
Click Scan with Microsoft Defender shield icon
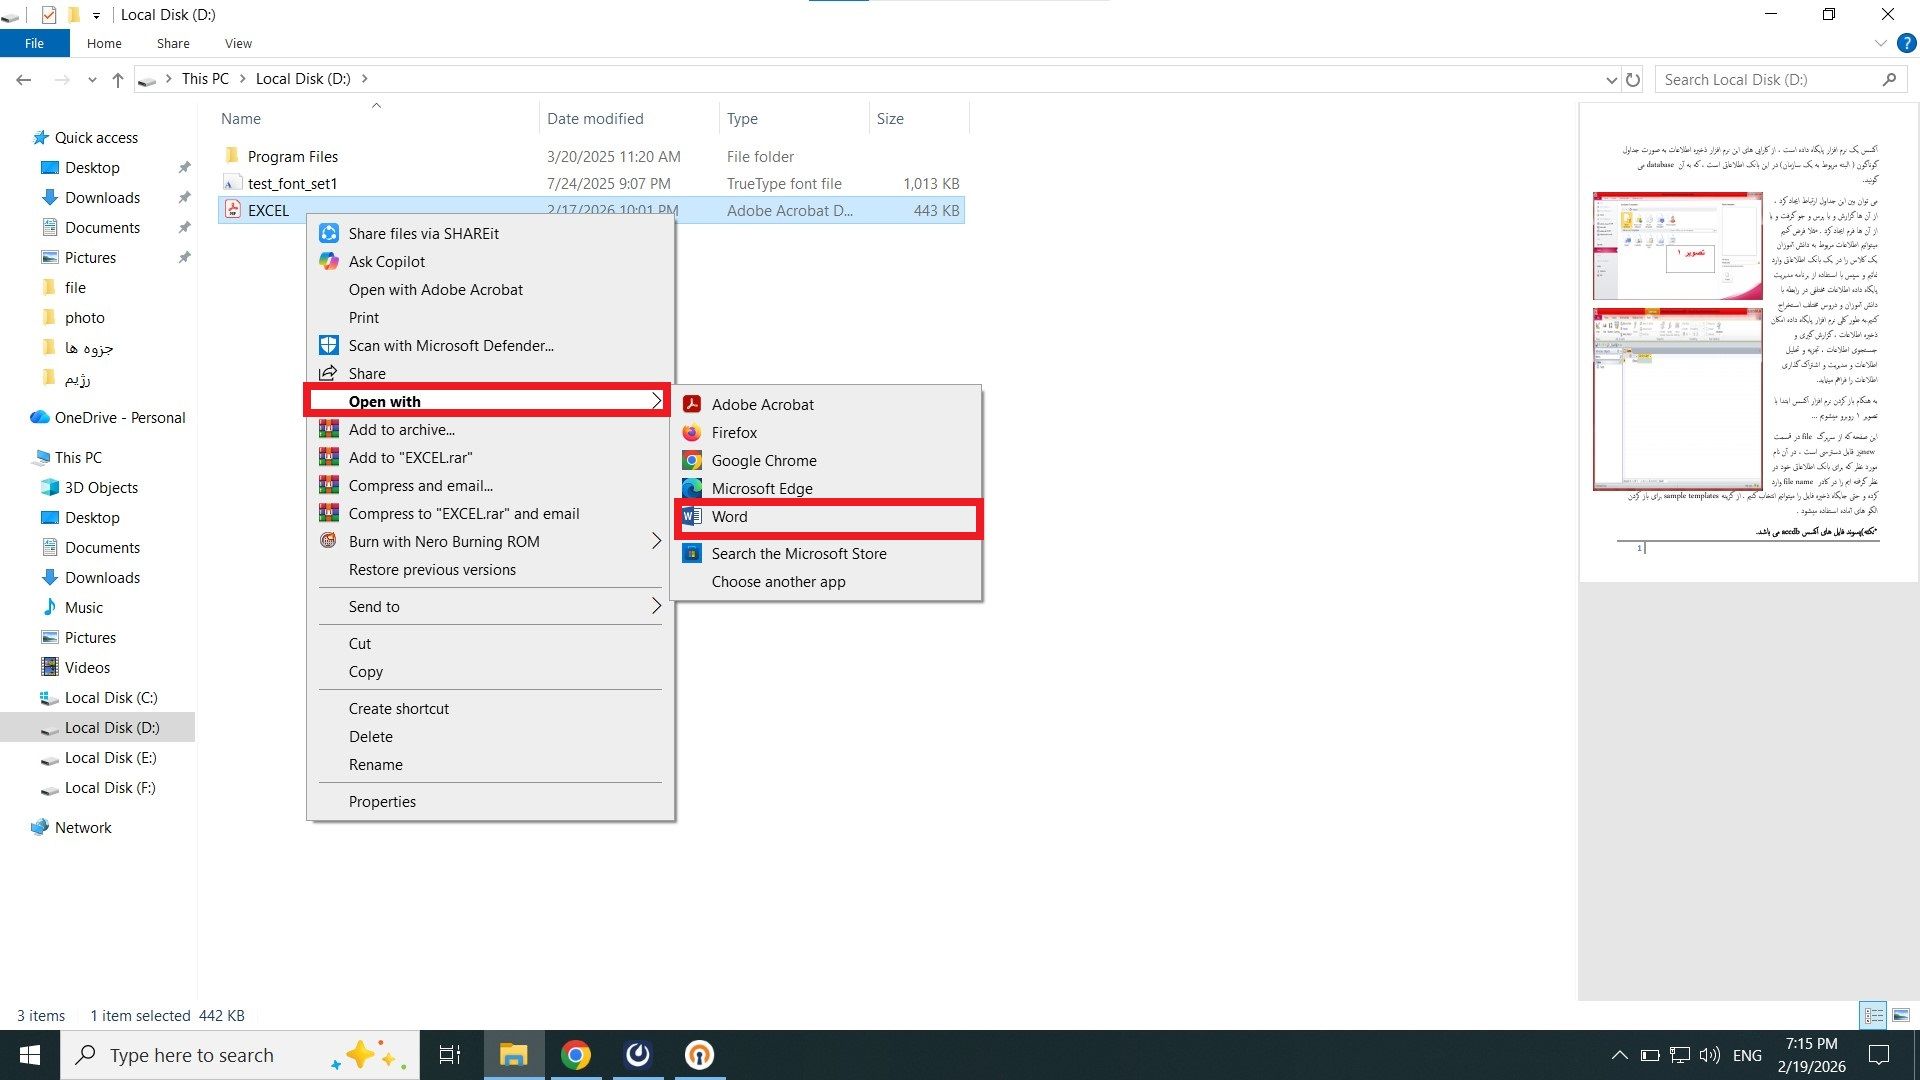click(329, 346)
